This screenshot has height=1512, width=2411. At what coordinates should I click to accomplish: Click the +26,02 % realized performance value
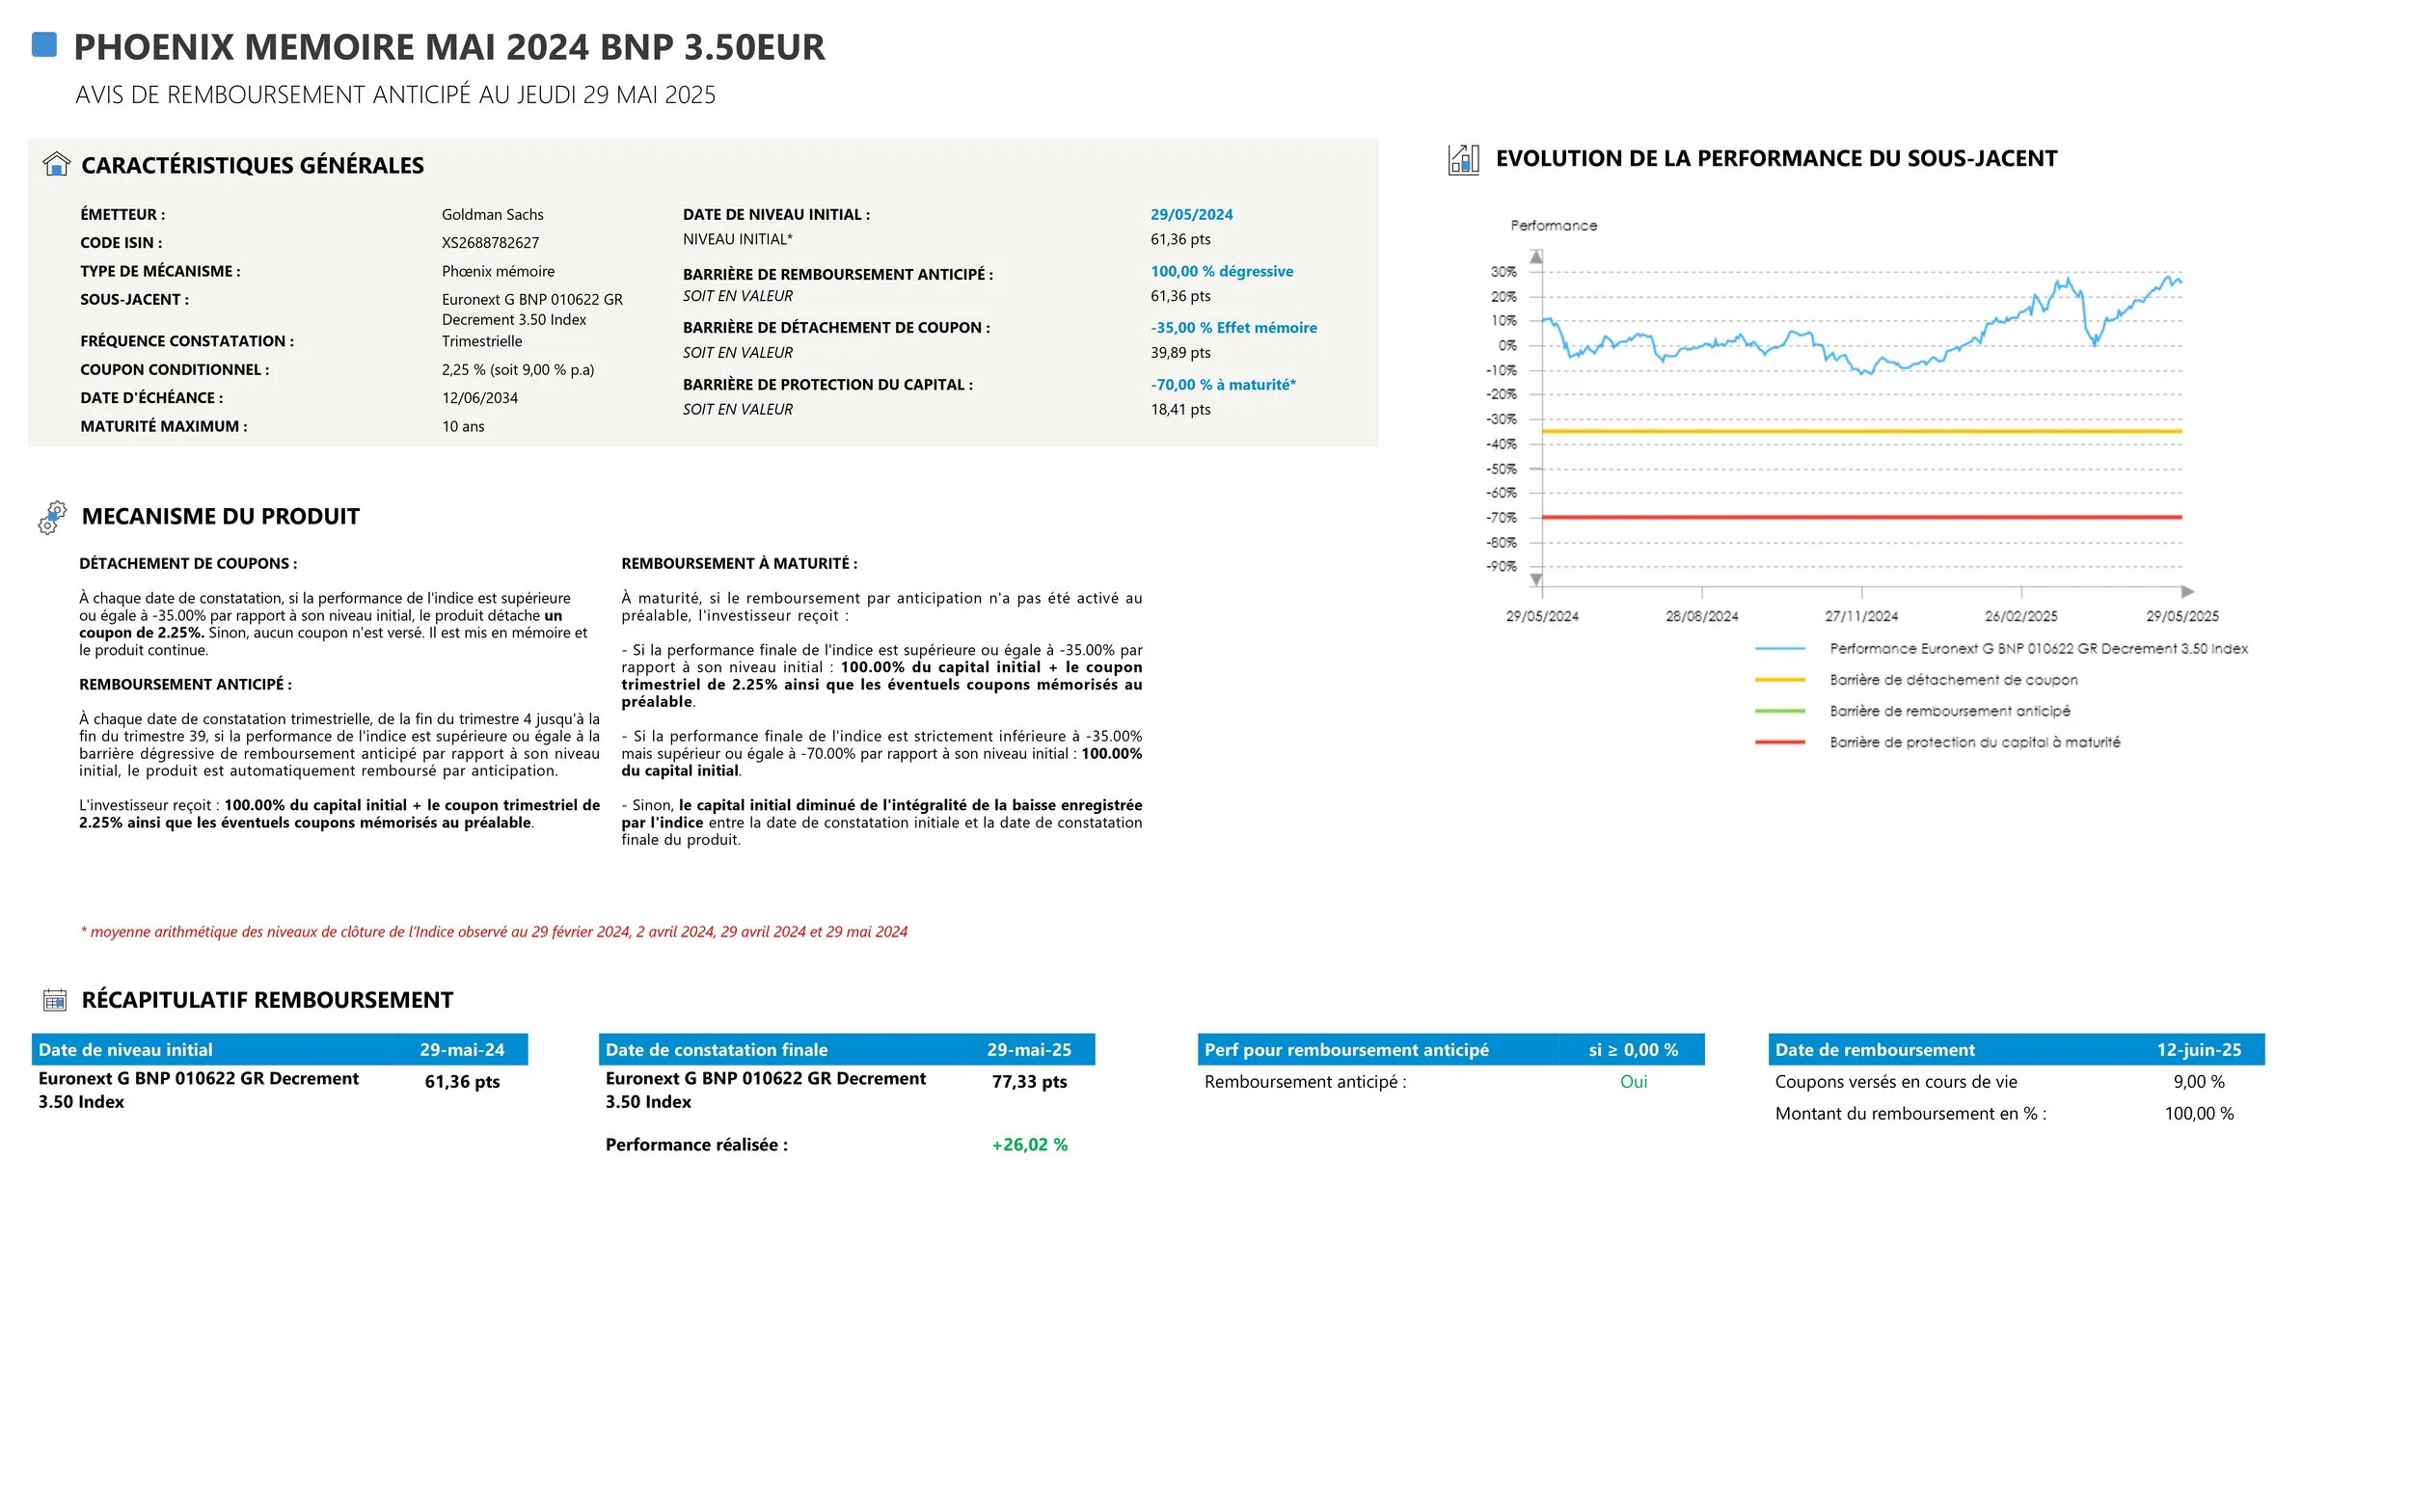click(x=1029, y=1144)
